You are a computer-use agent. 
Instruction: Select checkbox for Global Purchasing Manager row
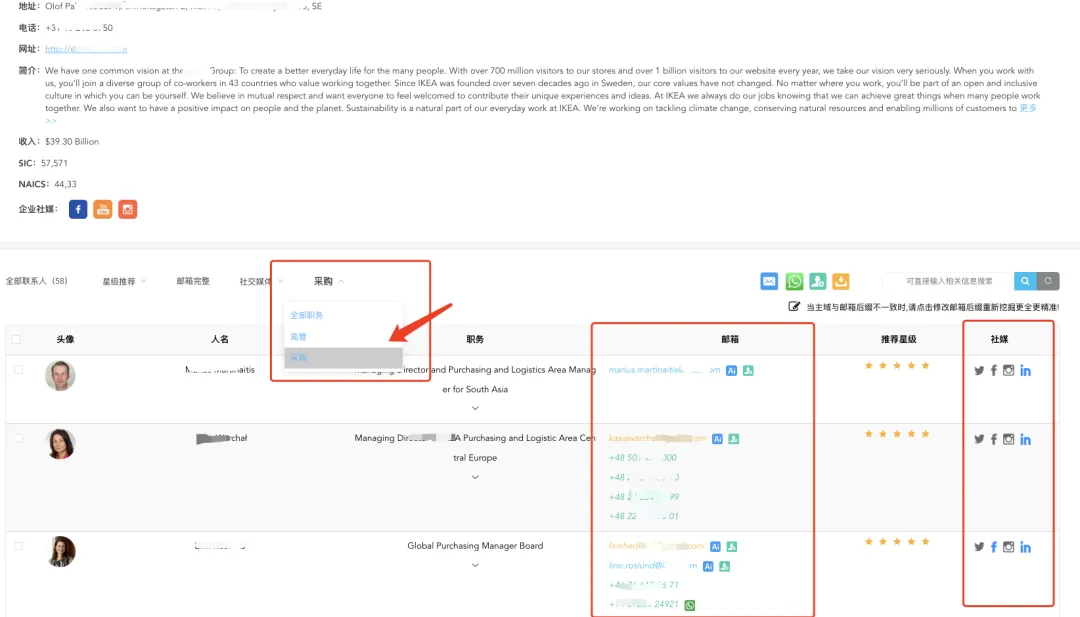[18, 546]
